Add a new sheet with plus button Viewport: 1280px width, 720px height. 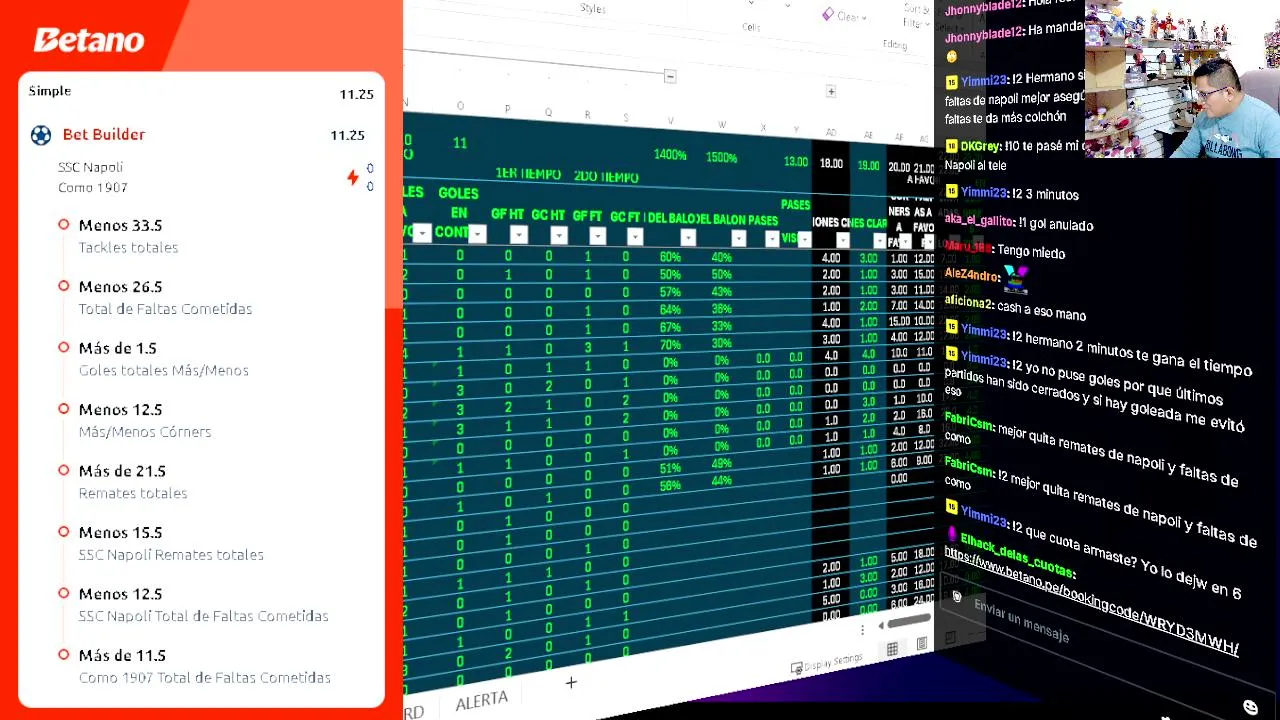click(x=571, y=683)
